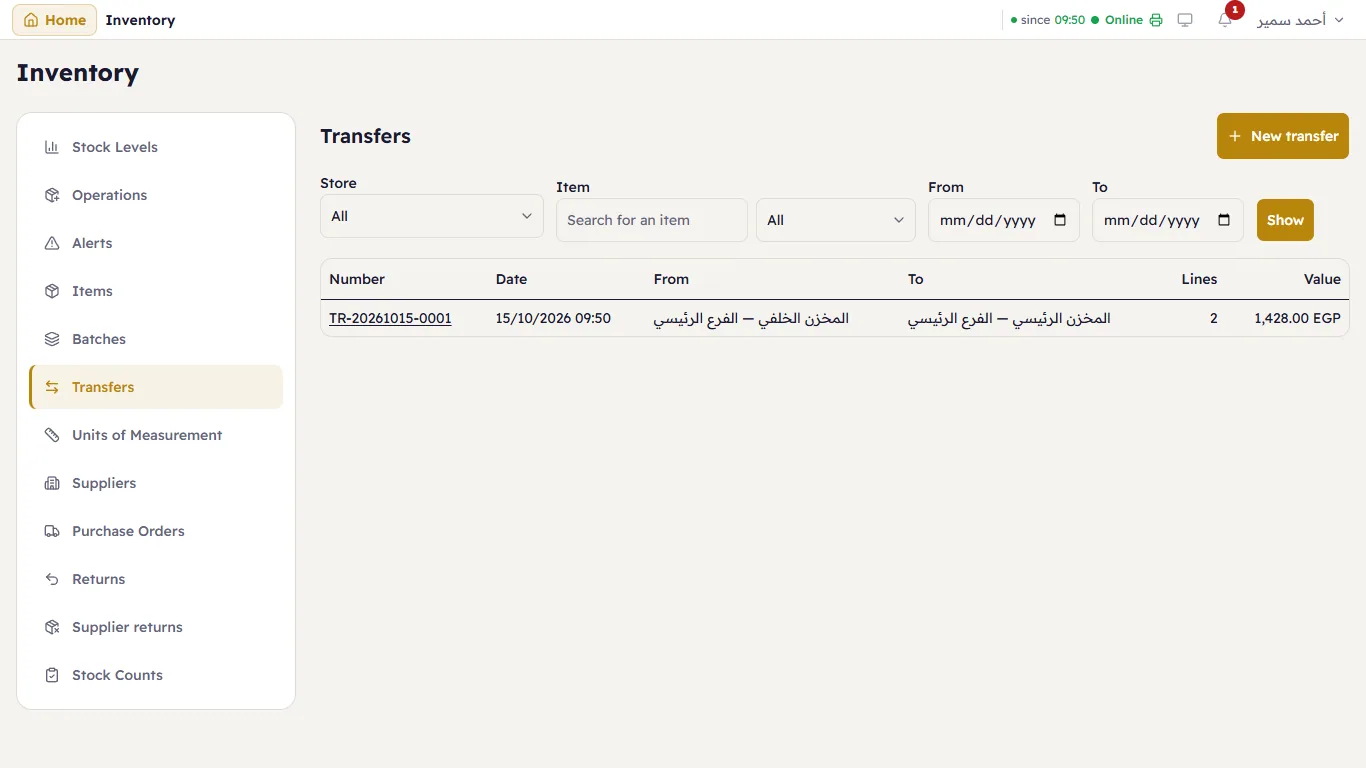Open the Store dropdown set to All
The width and height of the screenshot is (1366, 768).
[x=432, y=216]
